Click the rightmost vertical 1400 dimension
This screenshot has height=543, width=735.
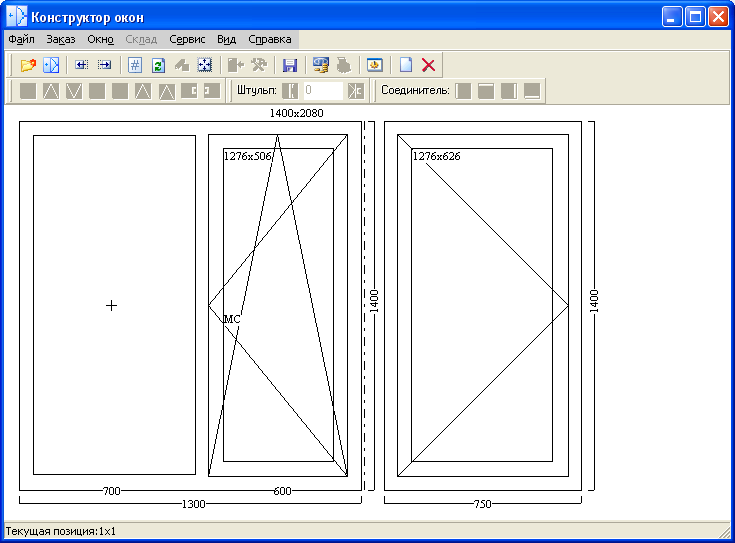coord(594,302)
